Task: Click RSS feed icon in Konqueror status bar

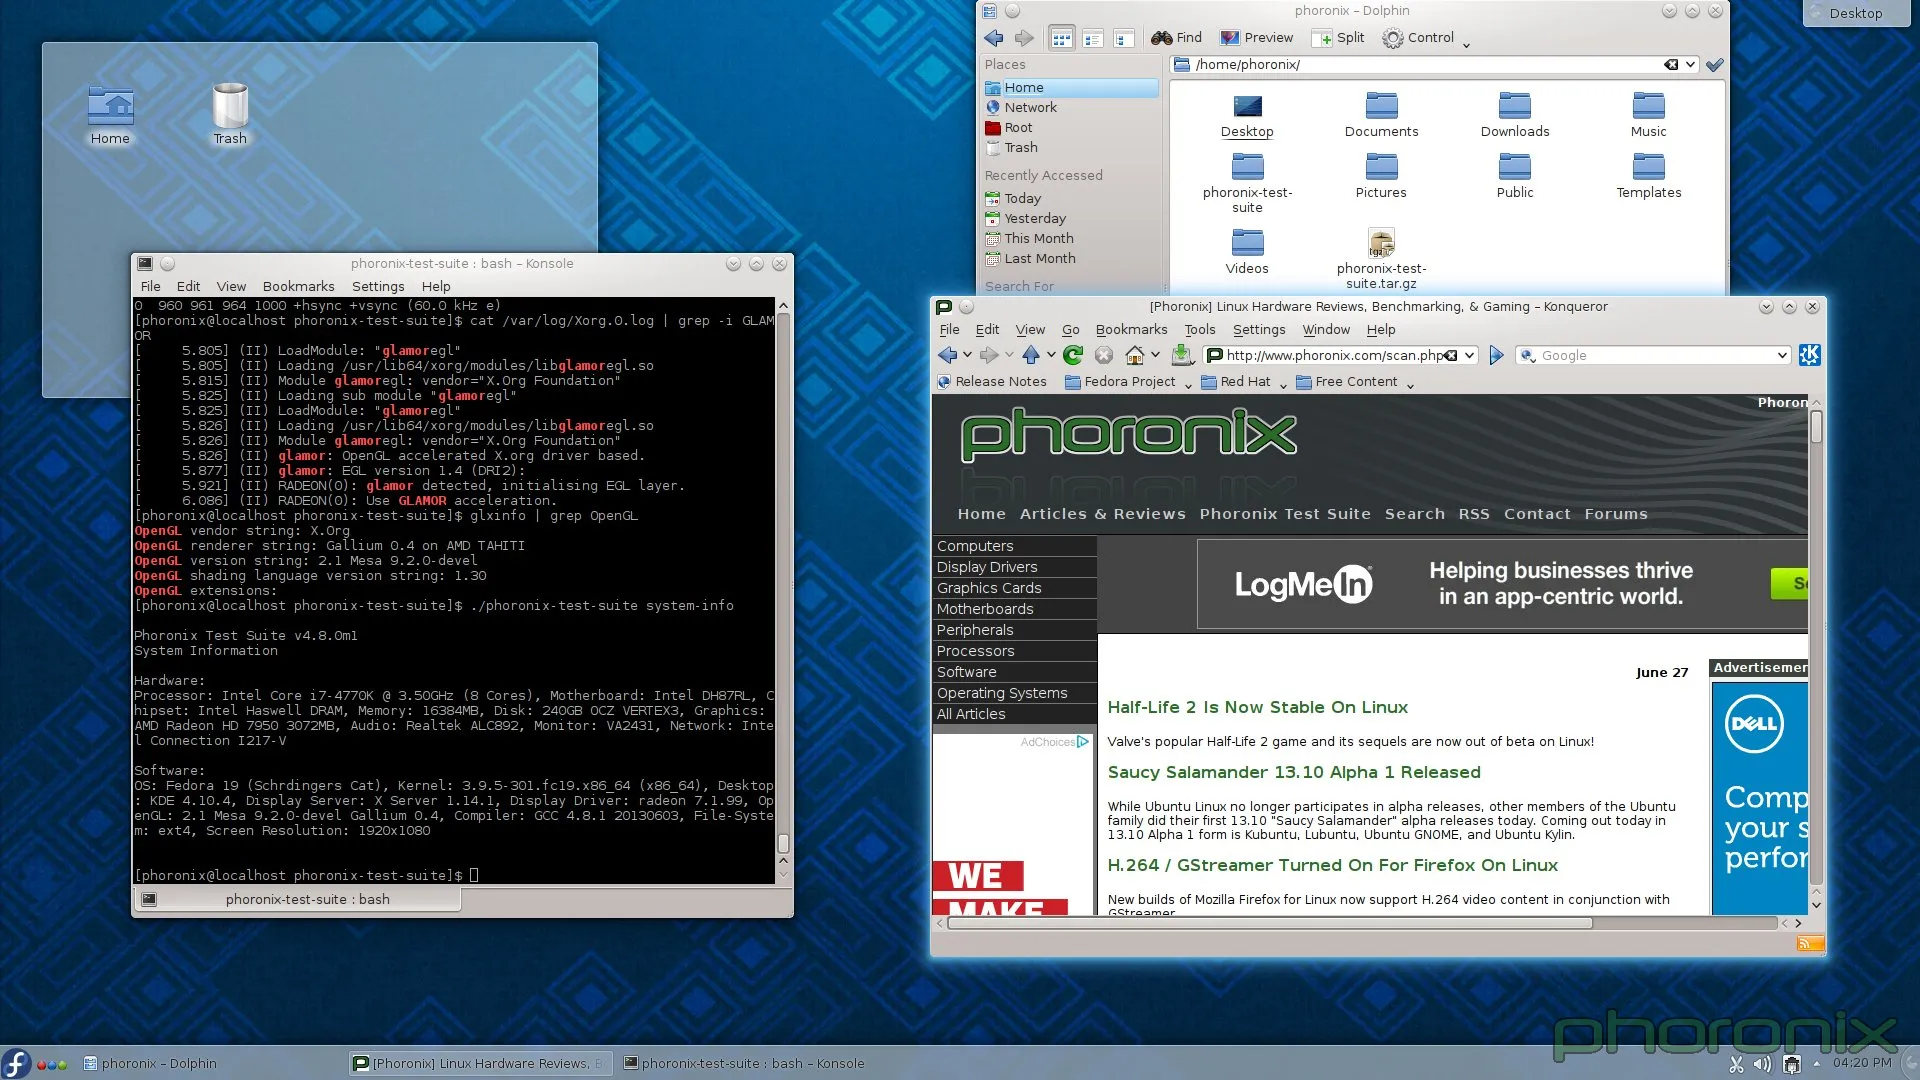Action: 1810,943
